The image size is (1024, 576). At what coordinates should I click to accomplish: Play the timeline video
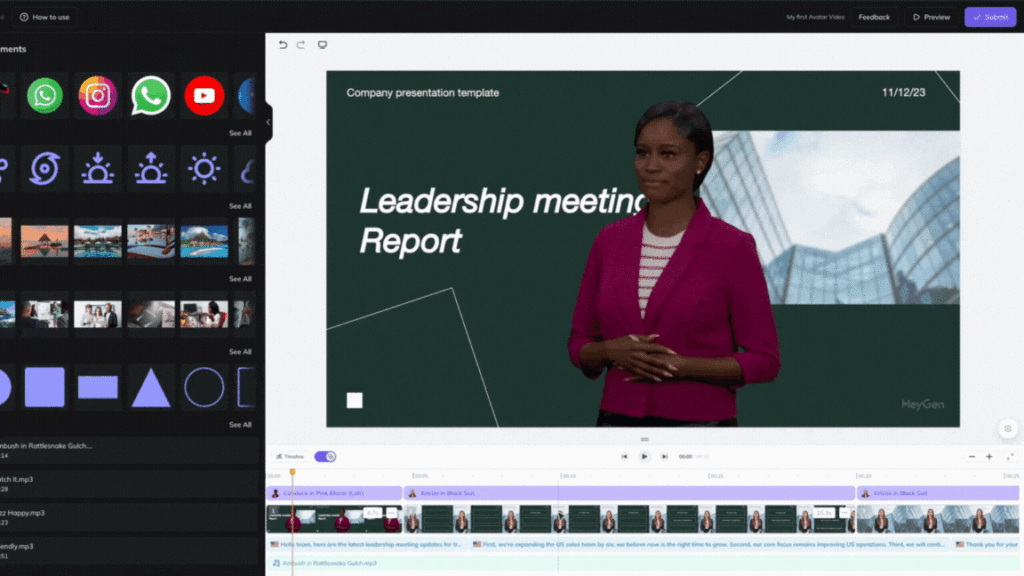pos(644,456)
